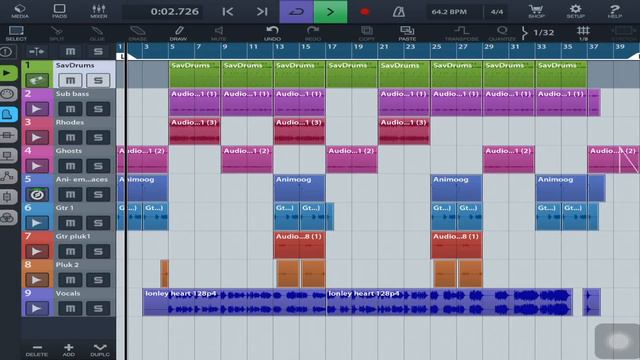
Task: Start playback with the Play button
Action: coord(330,11)
